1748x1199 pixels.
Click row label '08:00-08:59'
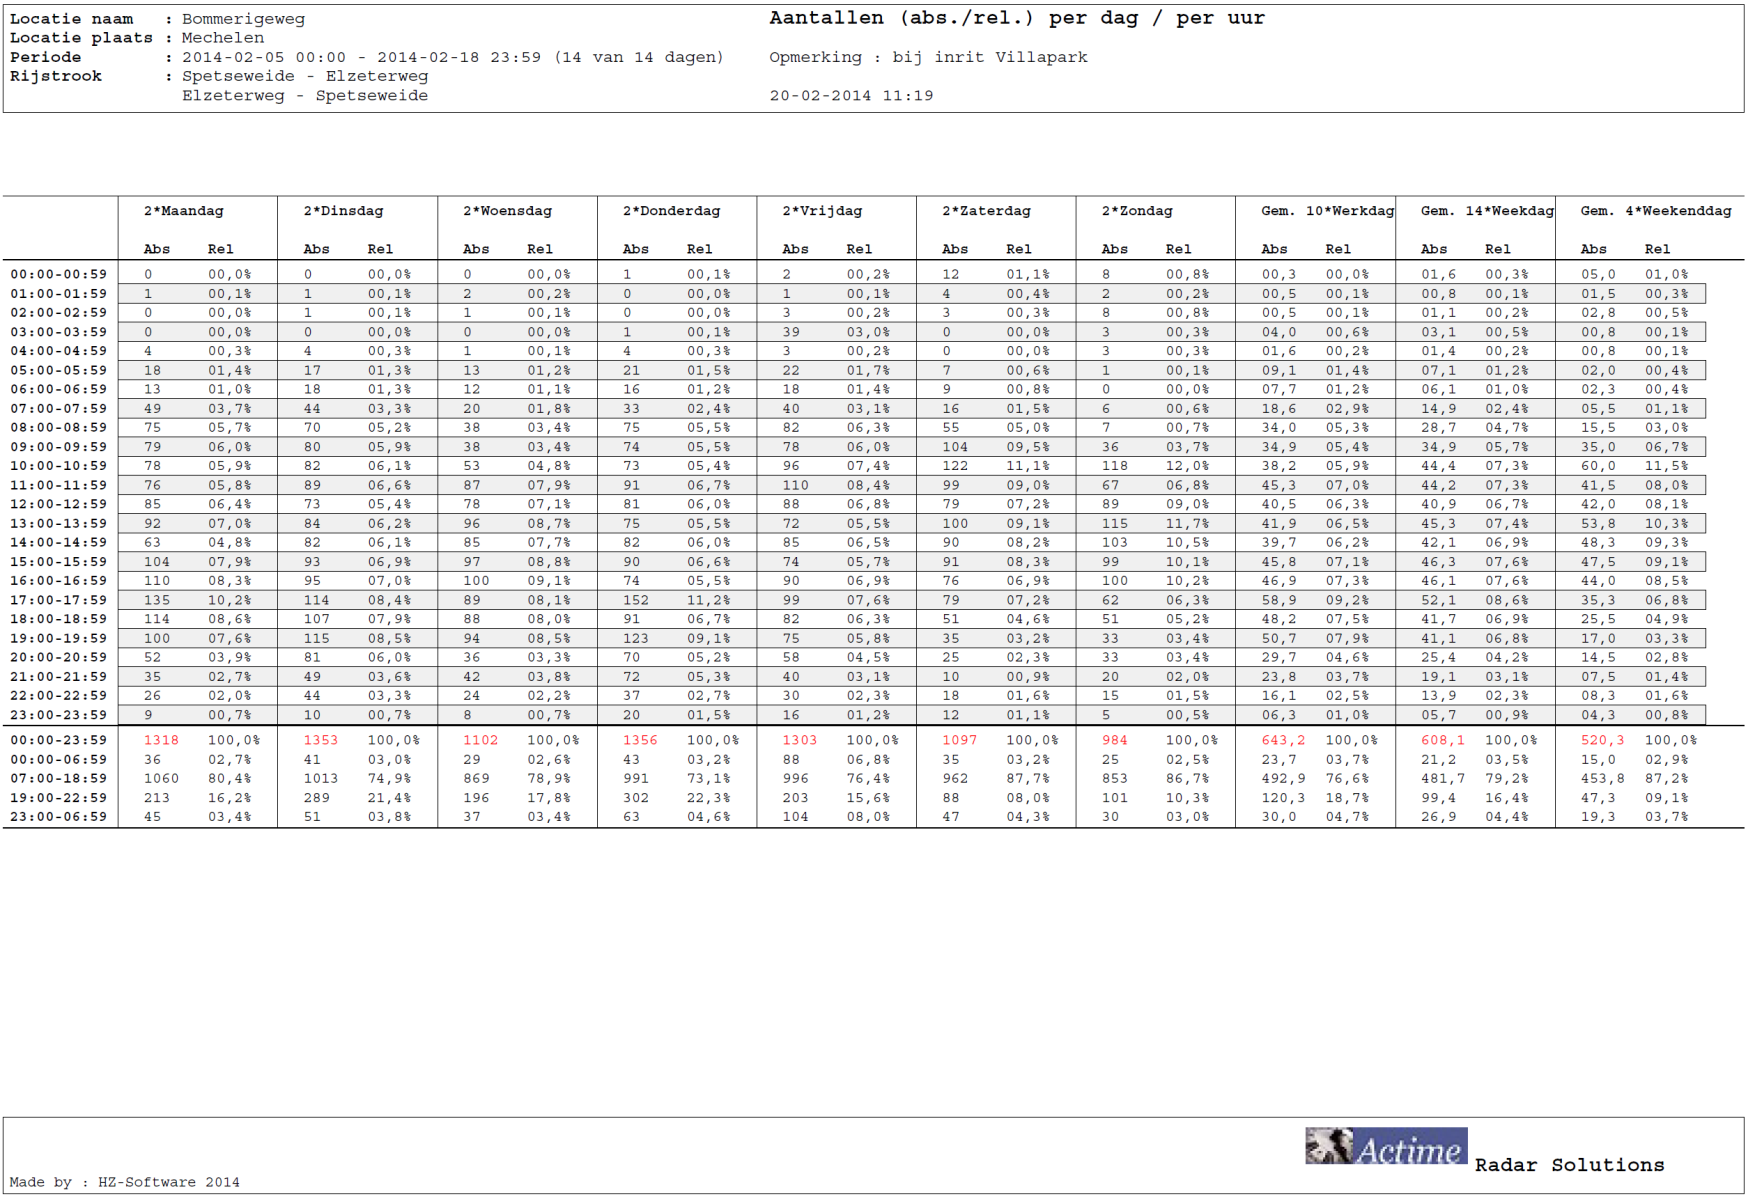click(58, 428)
